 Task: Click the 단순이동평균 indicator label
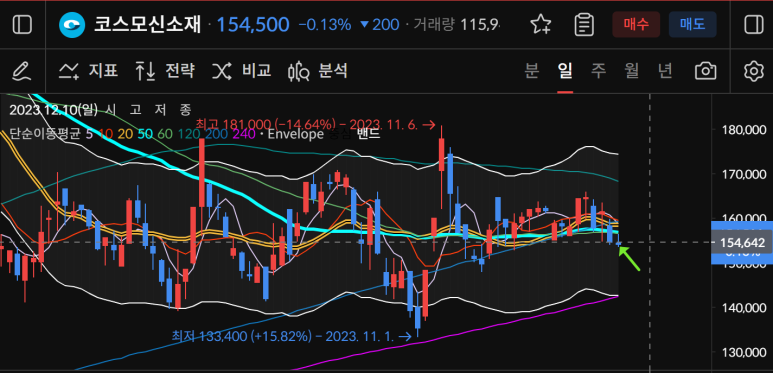[x=45, y=134]
